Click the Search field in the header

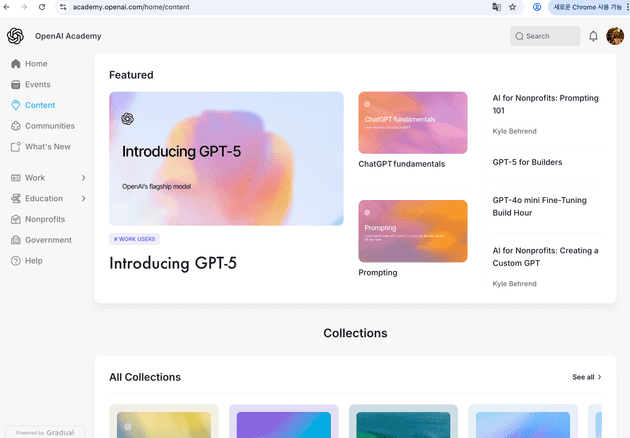point(545,36)
